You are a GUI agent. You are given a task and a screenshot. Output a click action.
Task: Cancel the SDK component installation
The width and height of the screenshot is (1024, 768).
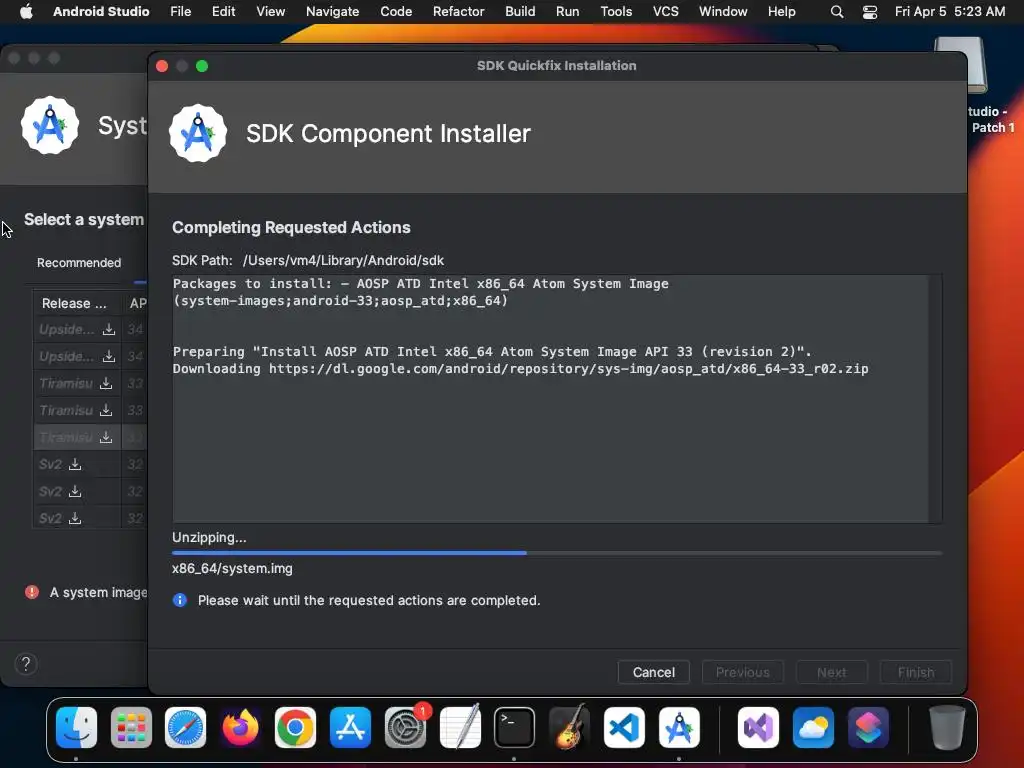(x=654, y=672)
